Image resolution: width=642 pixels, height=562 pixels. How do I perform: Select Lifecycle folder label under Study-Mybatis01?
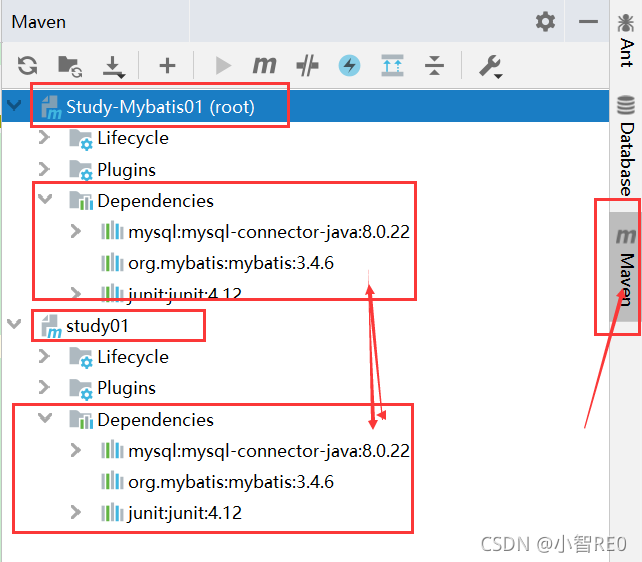coord(133,138)
